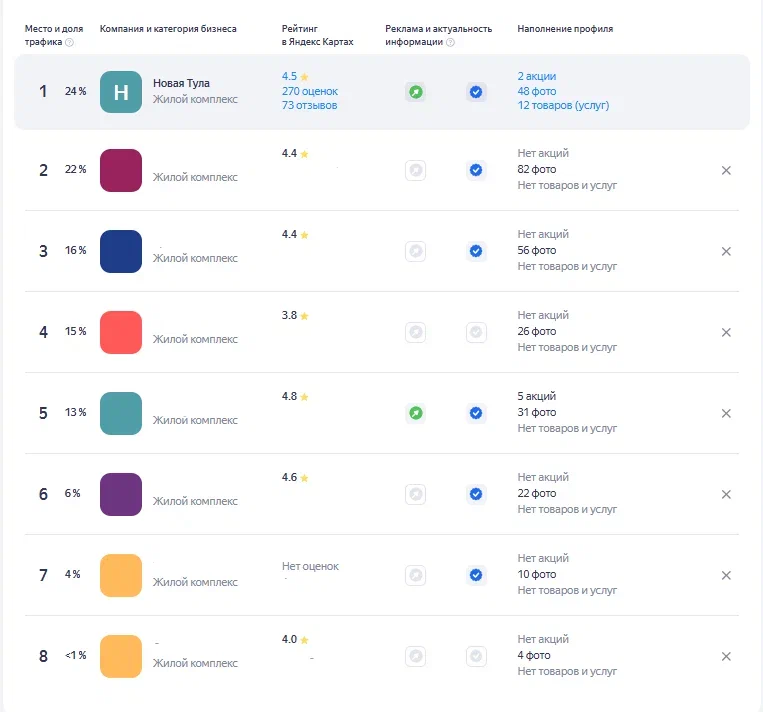
Task: Click the Новая Тула logo with letter Н
Action: click(x=121, y=92)
